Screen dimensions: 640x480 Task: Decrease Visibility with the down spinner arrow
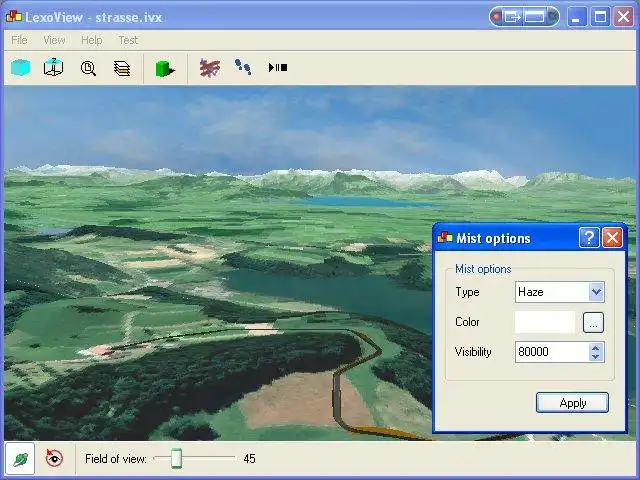click(x=596, y=356)
